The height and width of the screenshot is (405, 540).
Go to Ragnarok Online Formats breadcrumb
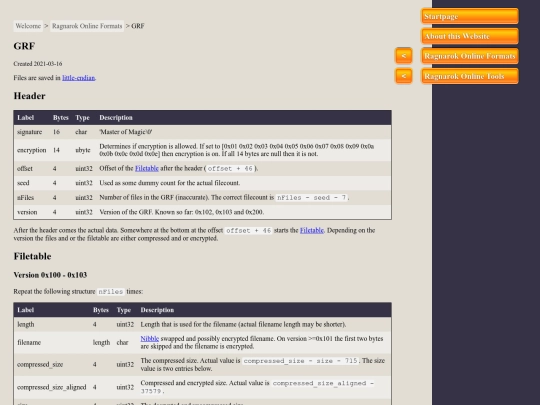pyautogui.click(x=87, y=26)
